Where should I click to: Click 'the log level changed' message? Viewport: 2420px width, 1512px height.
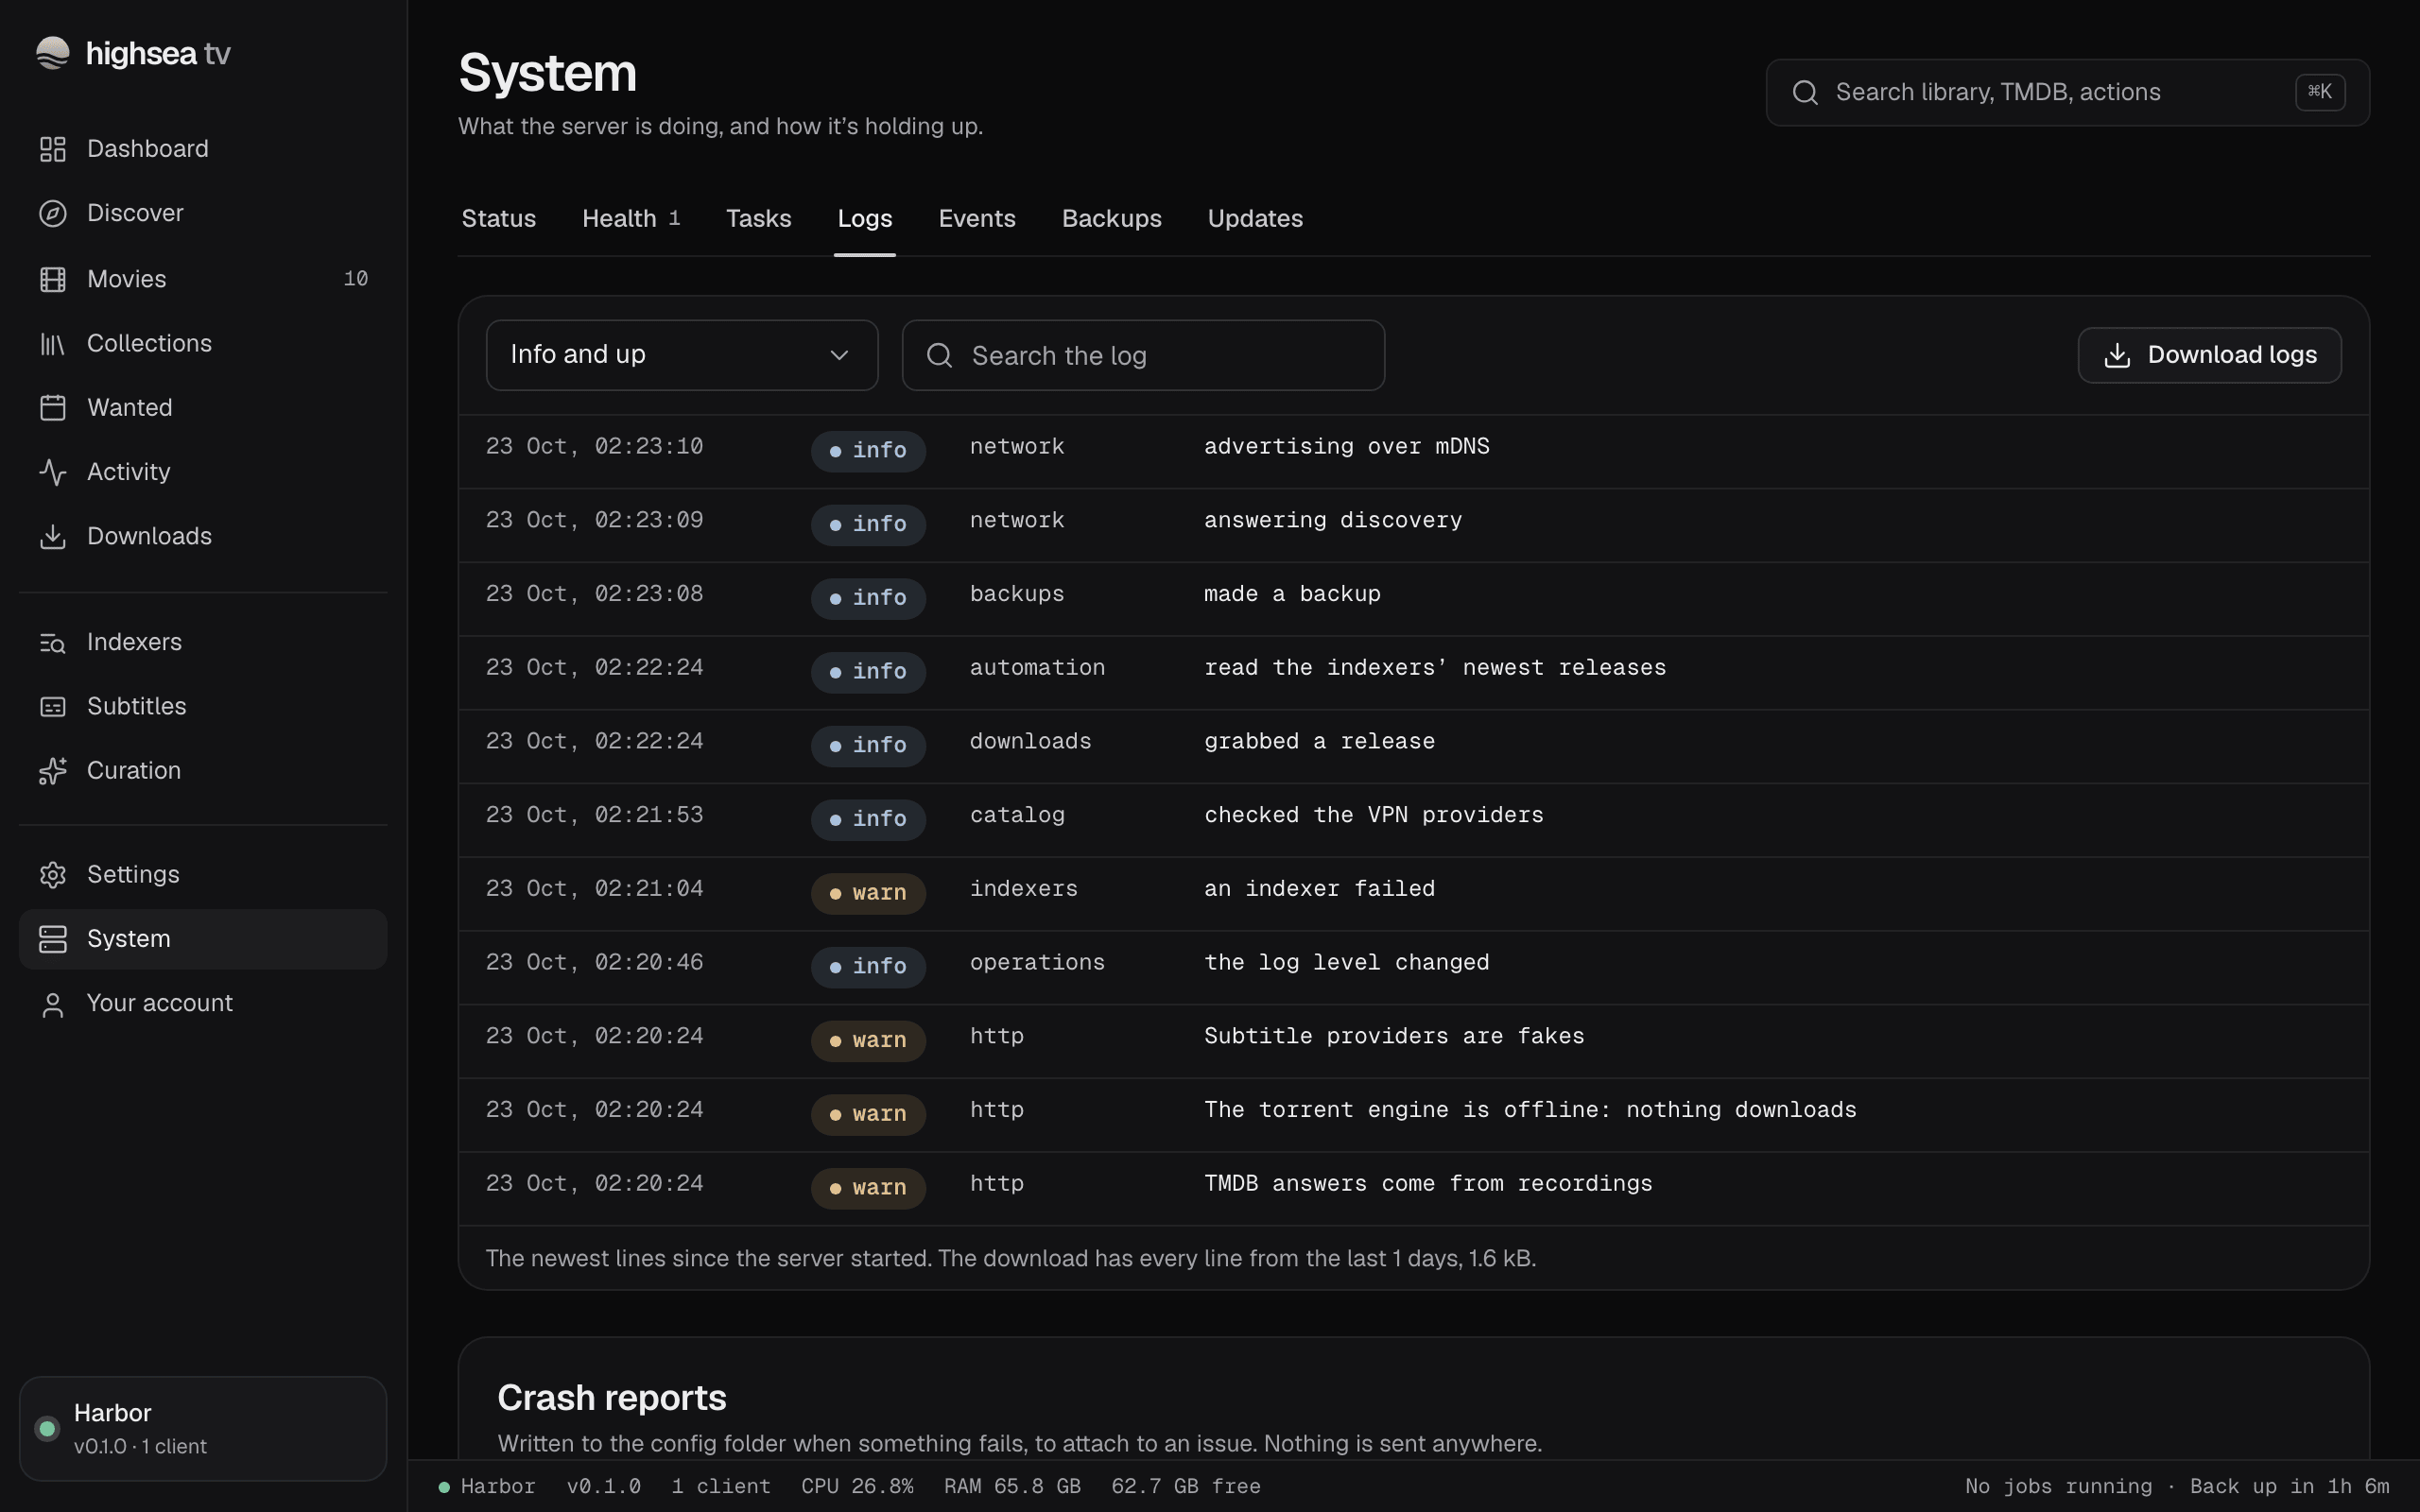coord(1346,962)
